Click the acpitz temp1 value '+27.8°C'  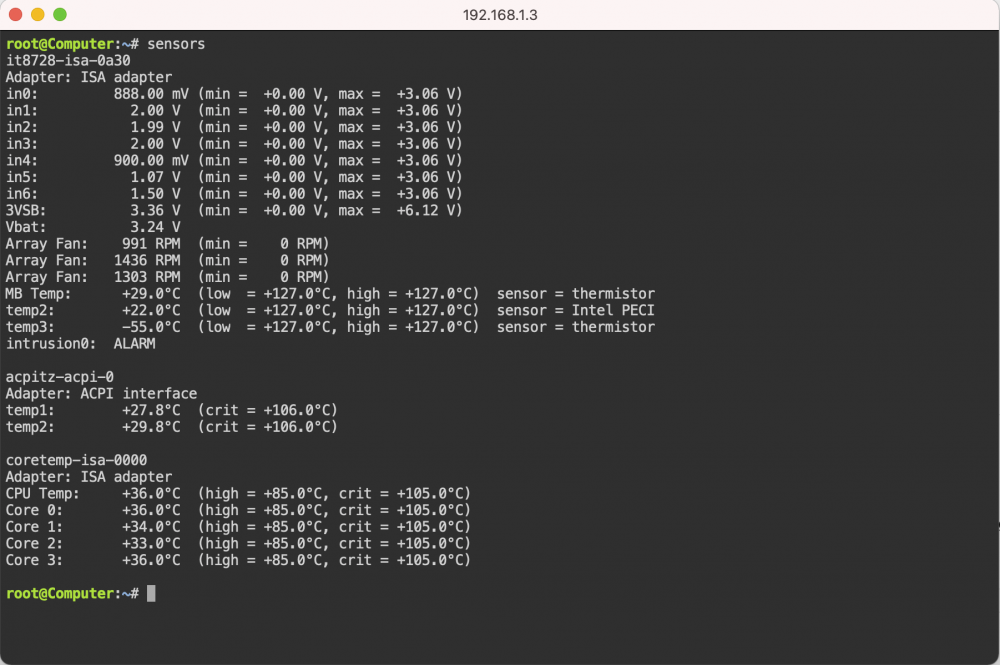(151, 410)
